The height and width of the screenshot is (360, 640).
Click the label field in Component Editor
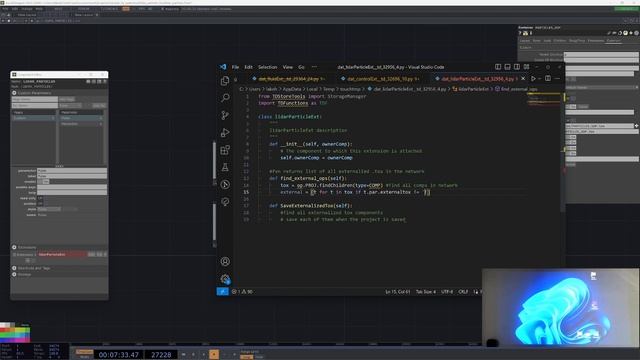[x=72, y=176]
